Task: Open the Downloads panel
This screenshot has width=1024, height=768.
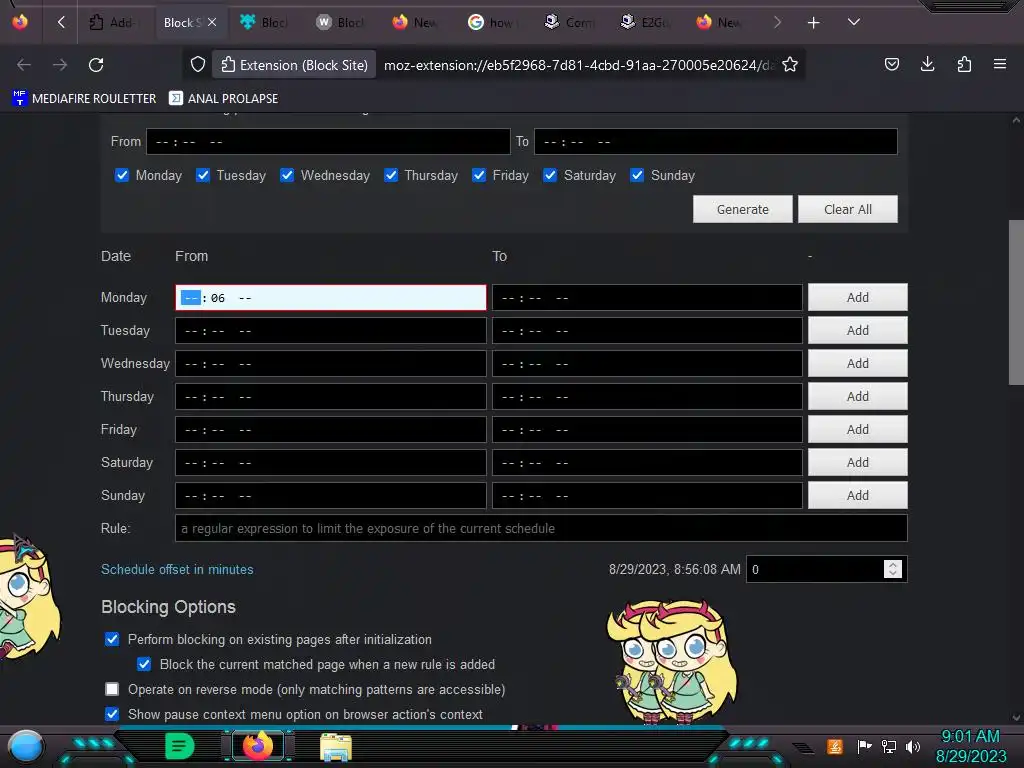Action: pos(927,64)
